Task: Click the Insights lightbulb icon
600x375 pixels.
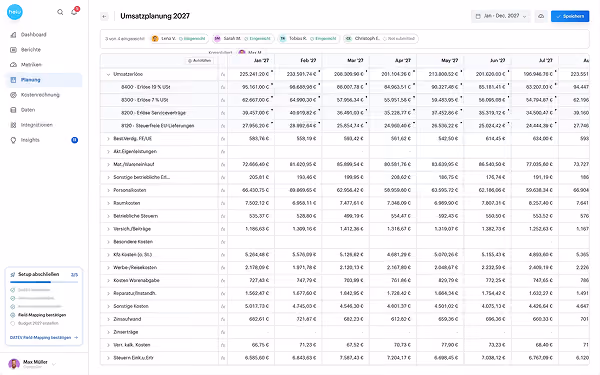Action: (x=13, y=140)
